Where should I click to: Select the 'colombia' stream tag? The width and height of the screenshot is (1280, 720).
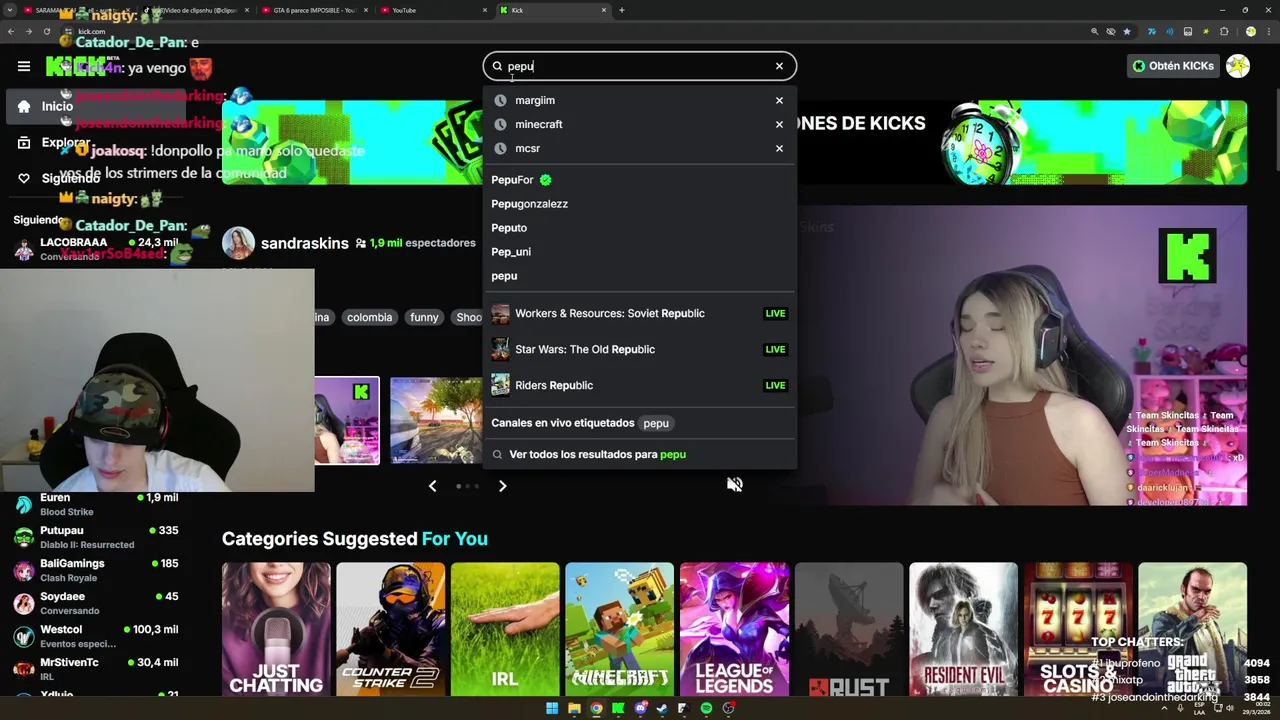(369, 317)
